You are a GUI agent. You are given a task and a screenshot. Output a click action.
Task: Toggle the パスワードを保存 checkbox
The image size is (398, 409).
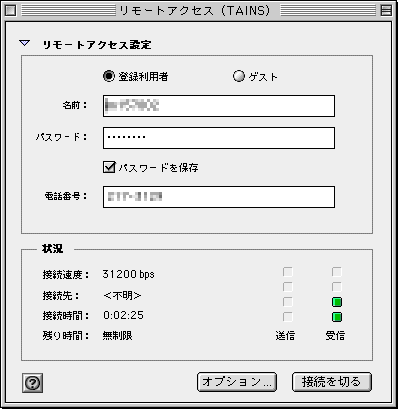point(109,167)
